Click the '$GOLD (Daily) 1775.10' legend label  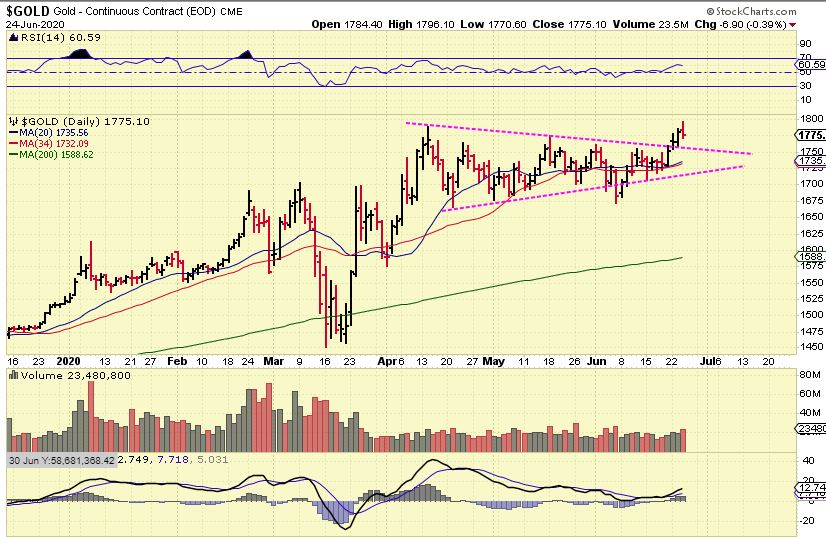click(x=85, y=121)
